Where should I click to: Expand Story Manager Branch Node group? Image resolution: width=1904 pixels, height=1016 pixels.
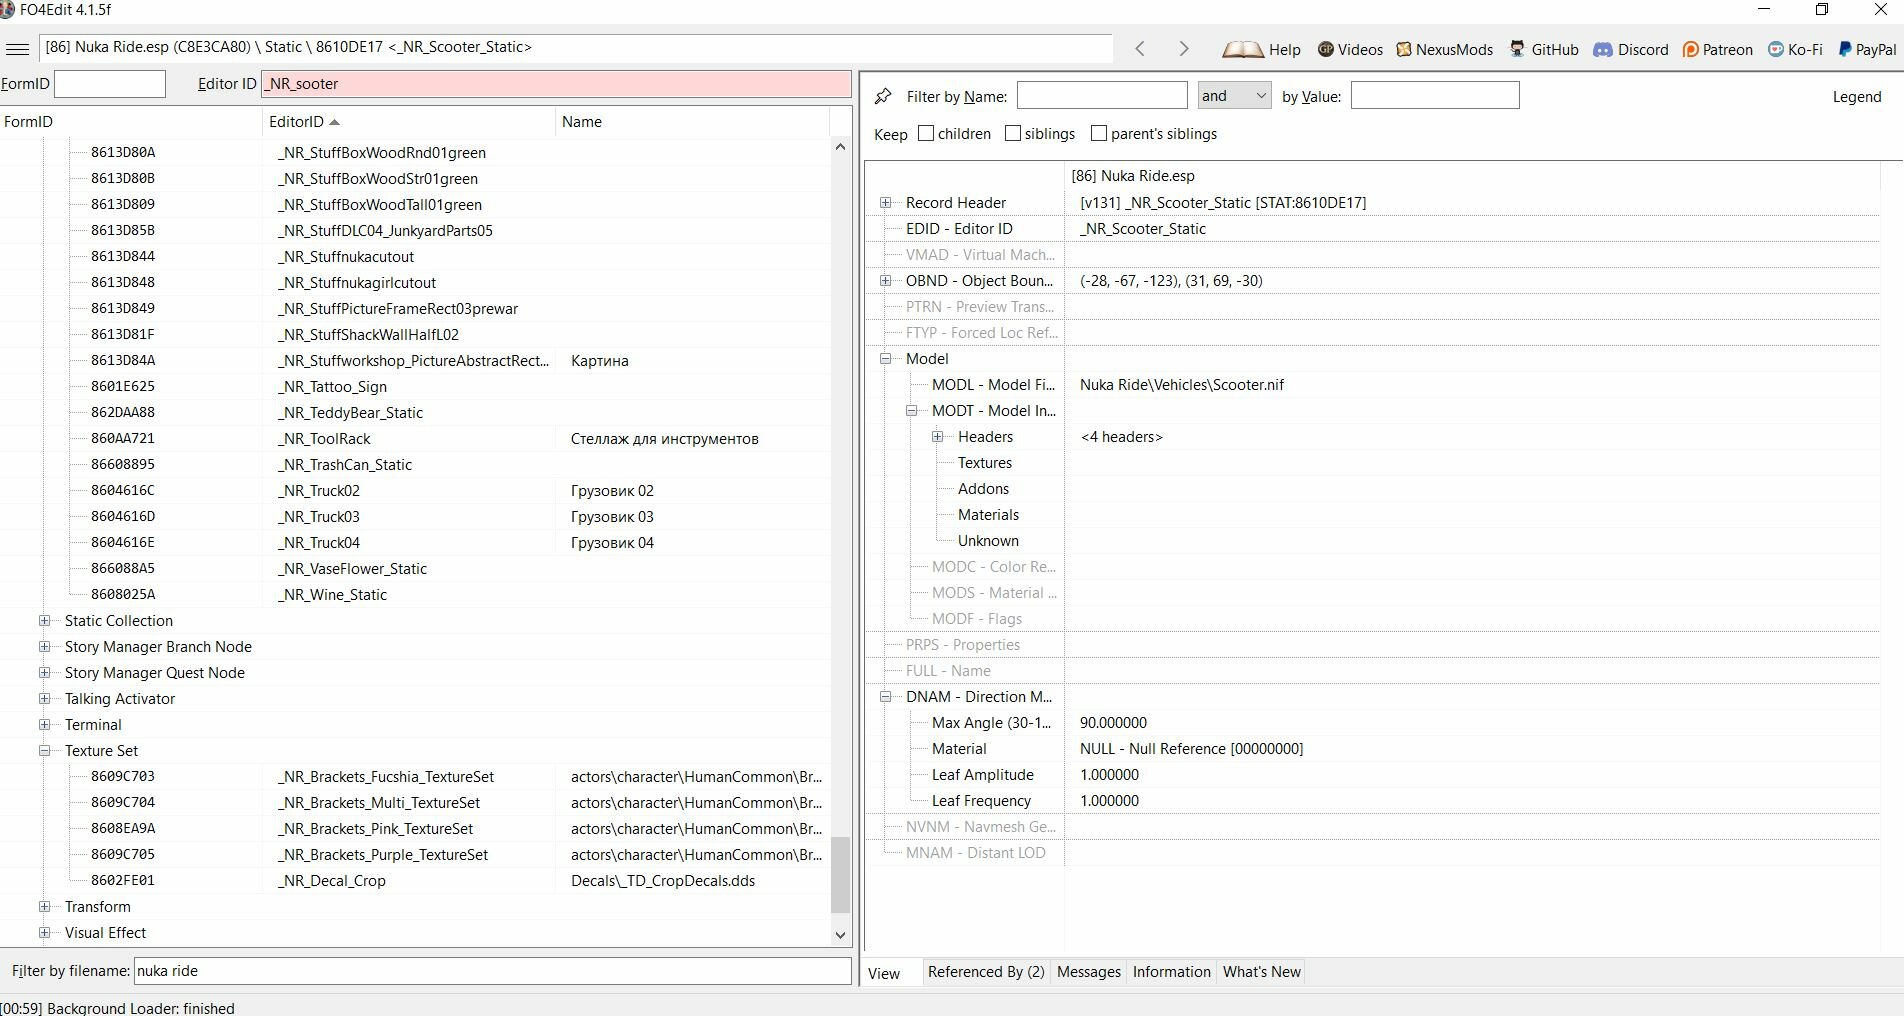44,646
